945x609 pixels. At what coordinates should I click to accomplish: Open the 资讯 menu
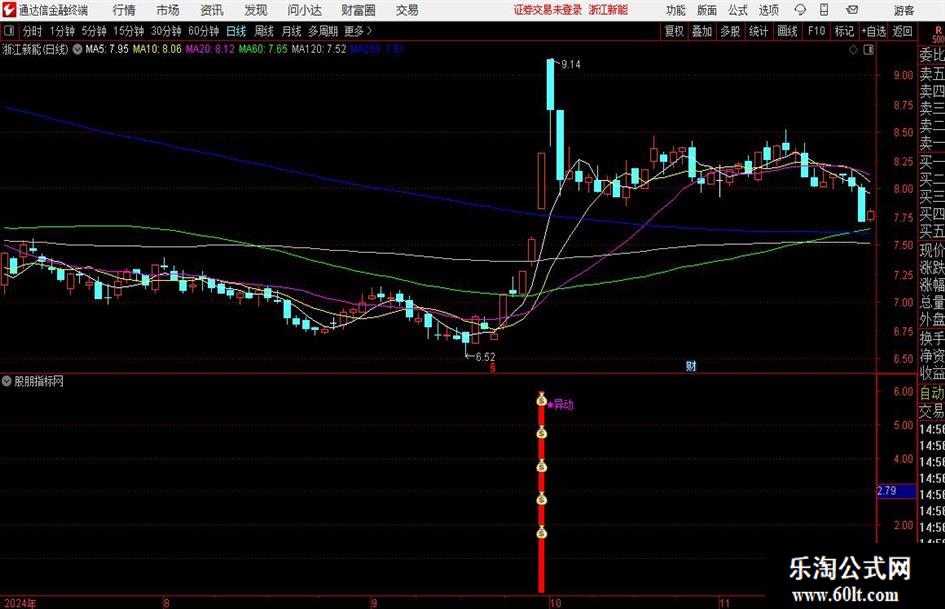[x=212, y=10]
